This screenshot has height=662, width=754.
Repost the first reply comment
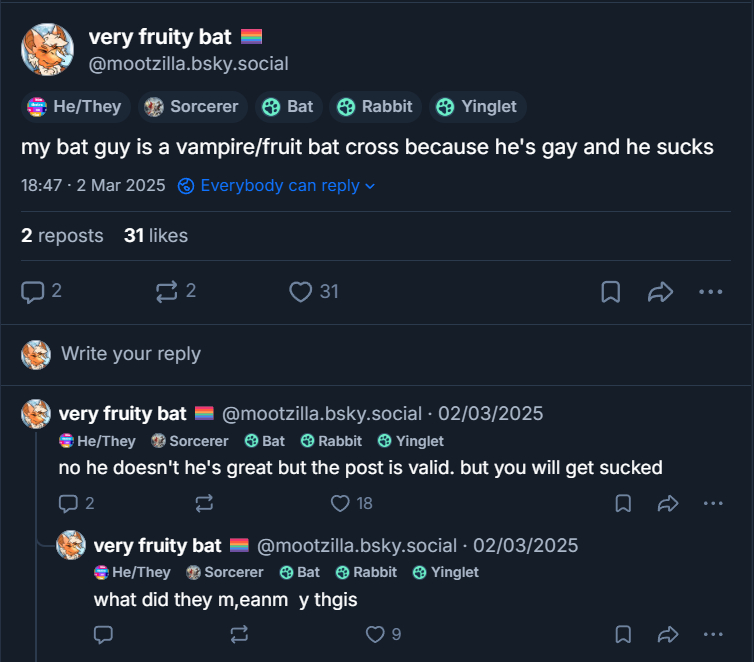(x=205, y=503)
